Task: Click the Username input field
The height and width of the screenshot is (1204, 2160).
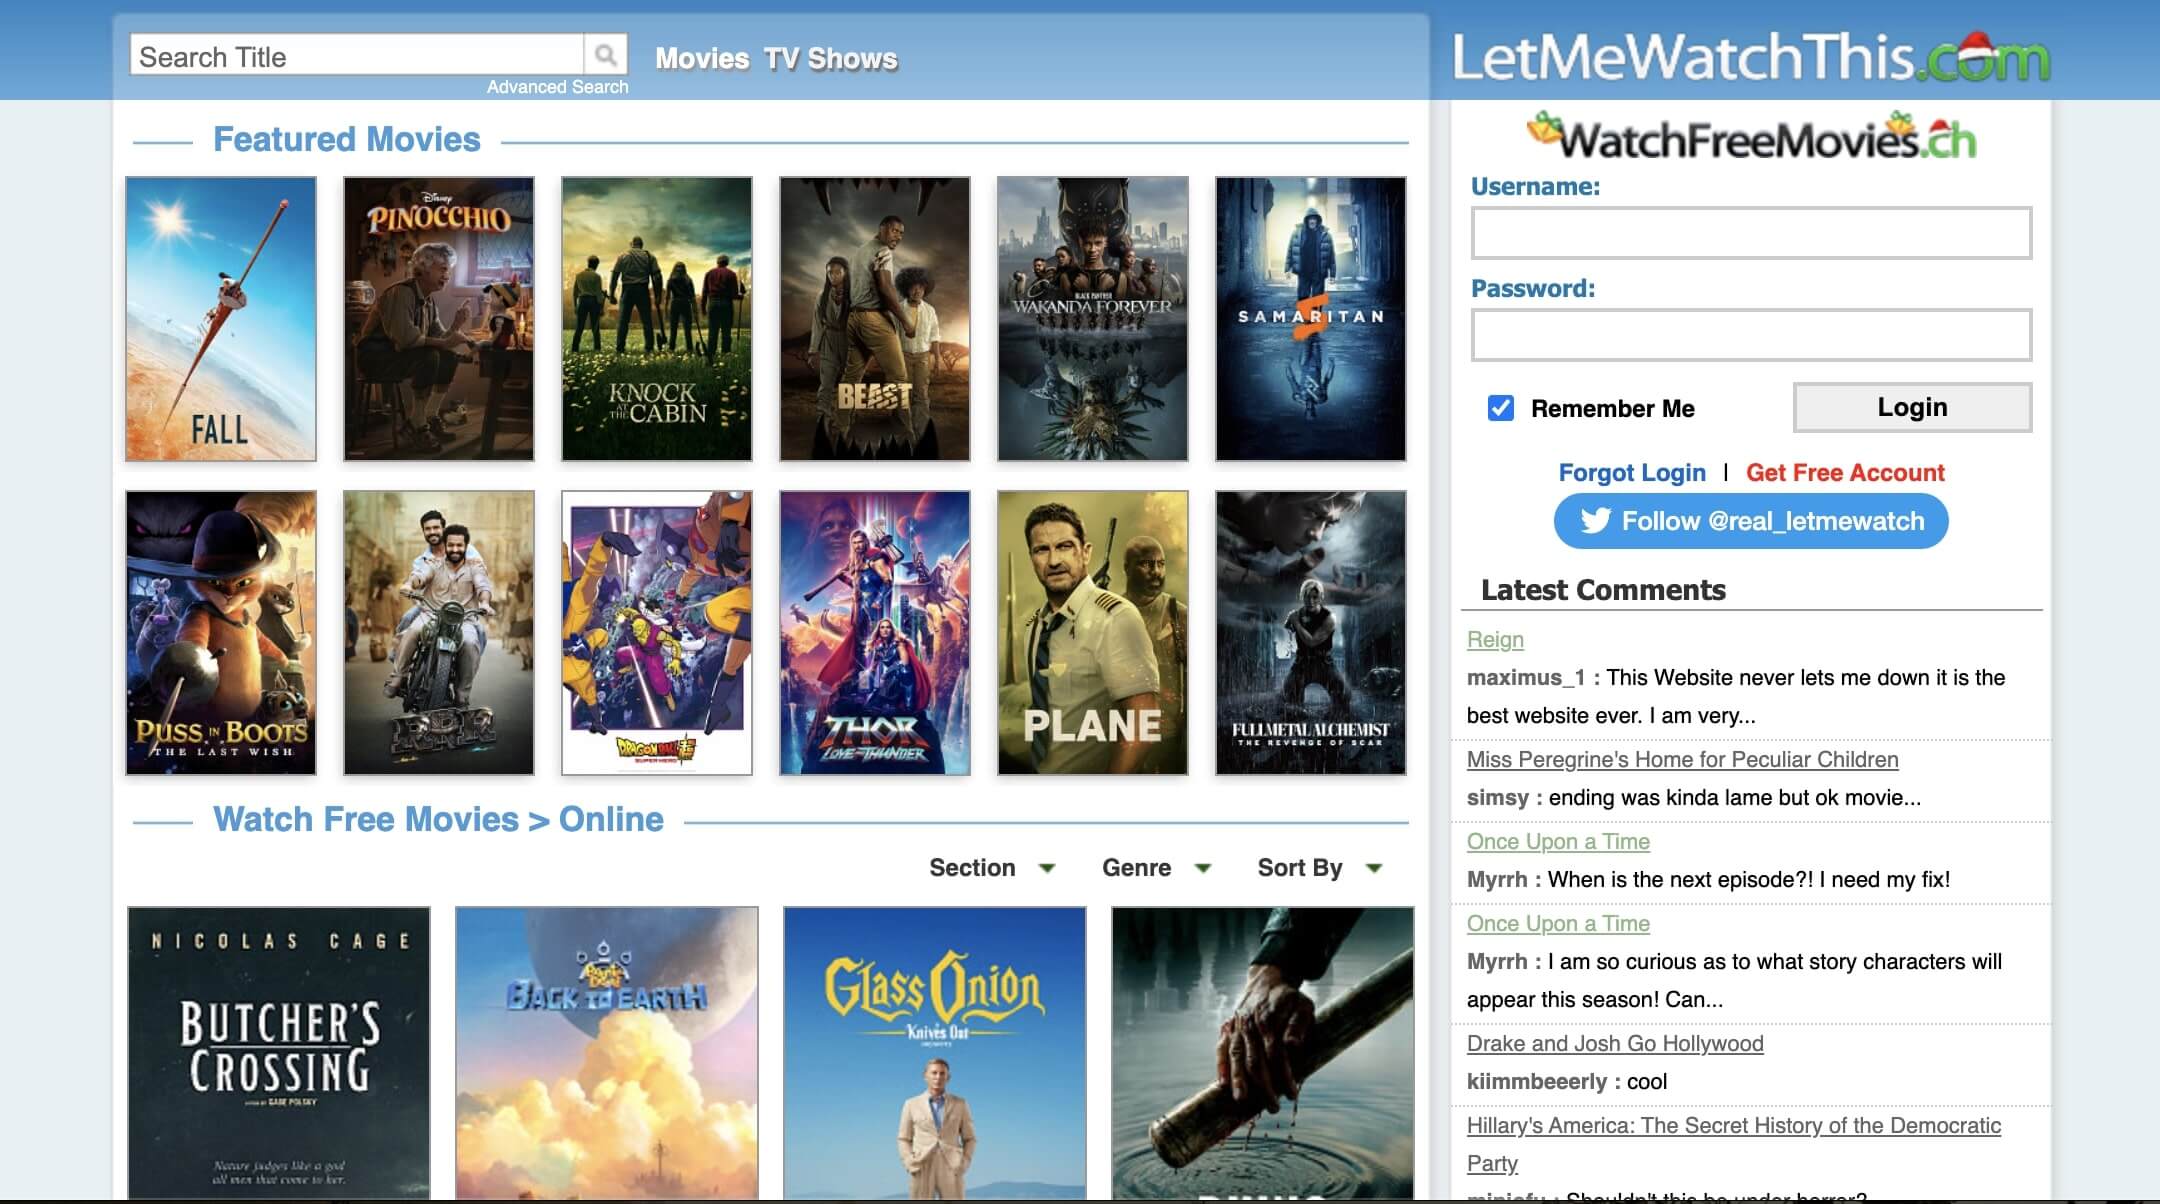Action: [1751, 235]
